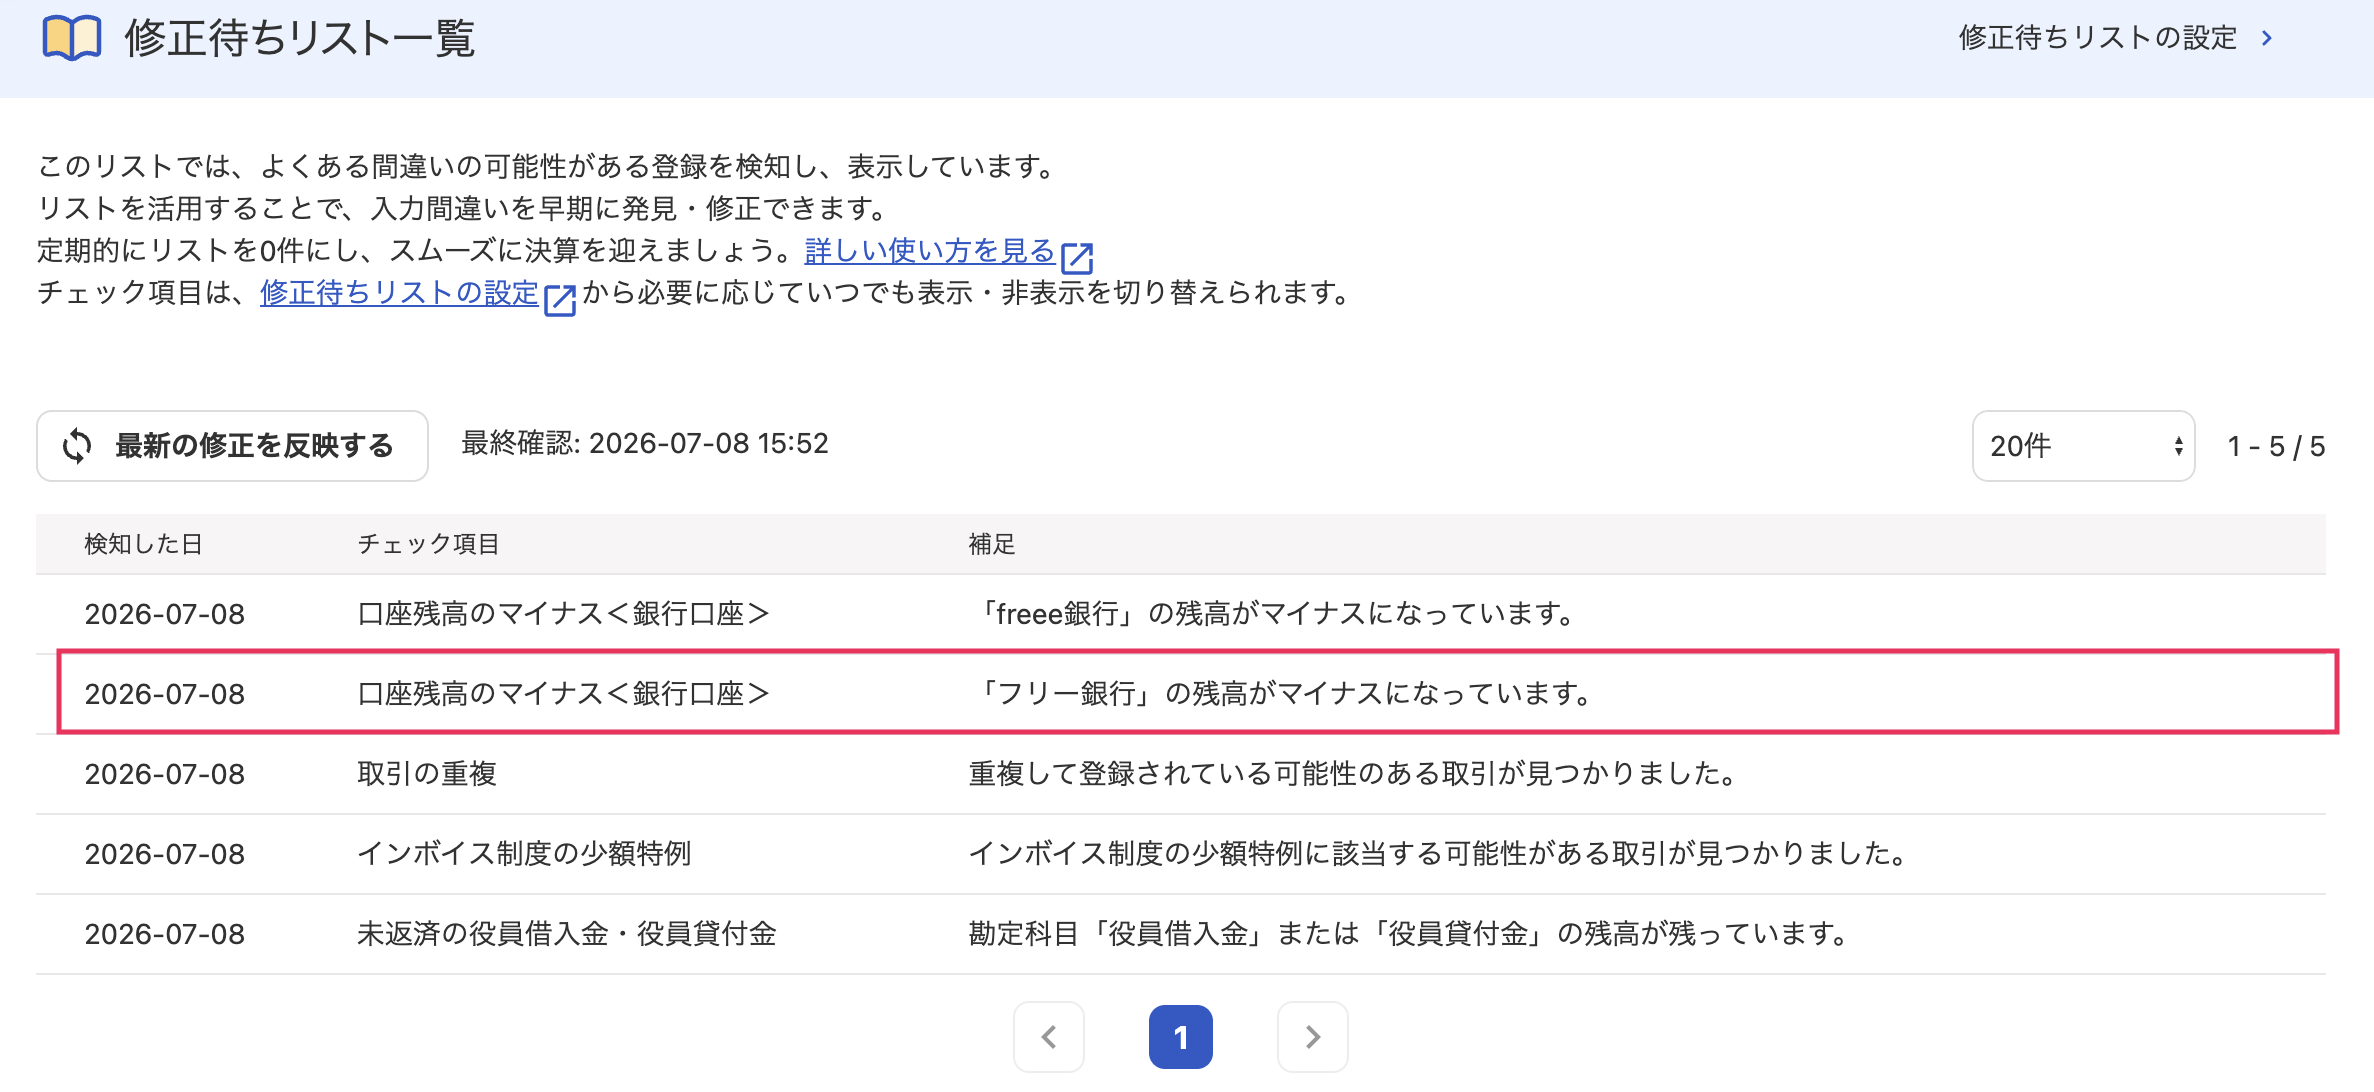Open the row about 「freee銀行」 negative balance

tap(1181, 614)
